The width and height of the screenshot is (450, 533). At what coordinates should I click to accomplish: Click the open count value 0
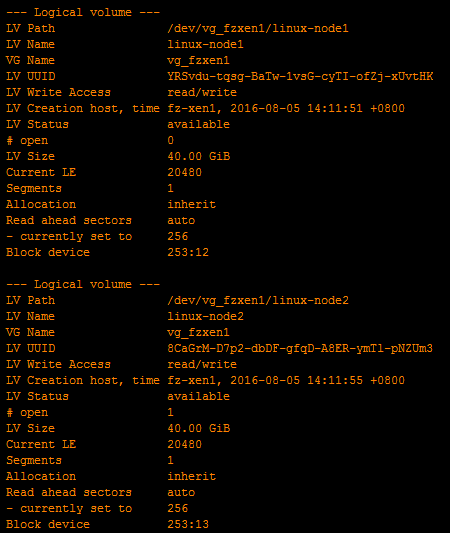pos(171,140)
